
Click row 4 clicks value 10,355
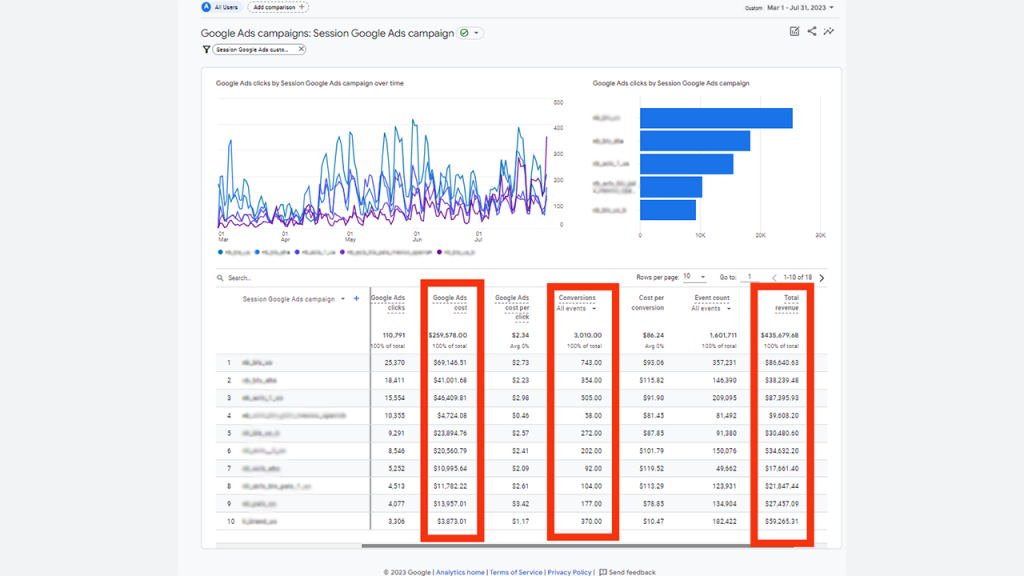tap(395, 415)
